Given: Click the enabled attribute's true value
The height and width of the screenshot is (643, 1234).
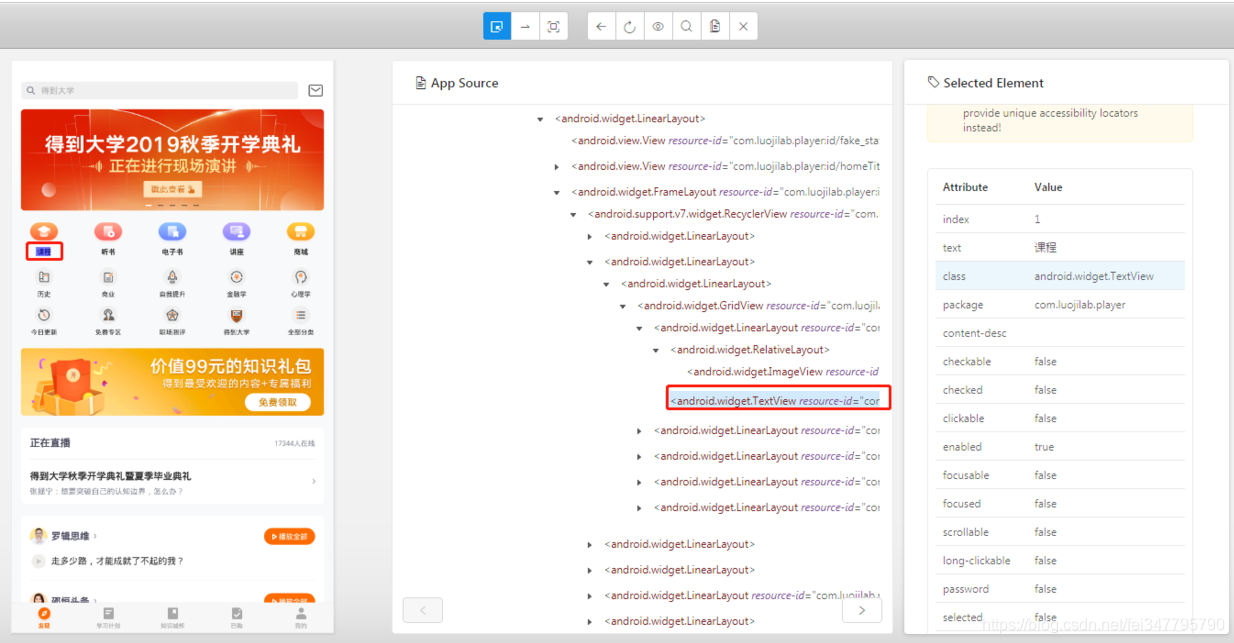Looking at the screenshot, I should tap(1044, 447).
